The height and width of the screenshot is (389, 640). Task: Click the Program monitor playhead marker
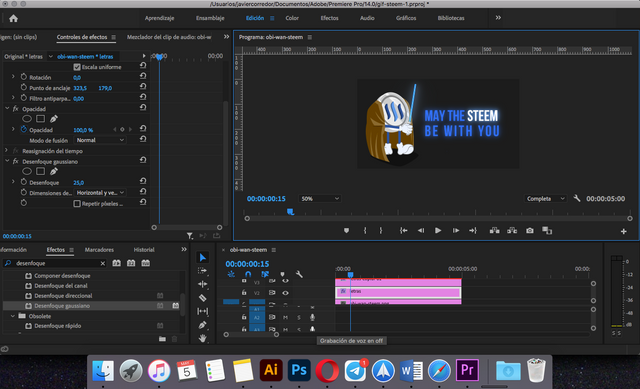pyautogui.click(x=290, y=211)
